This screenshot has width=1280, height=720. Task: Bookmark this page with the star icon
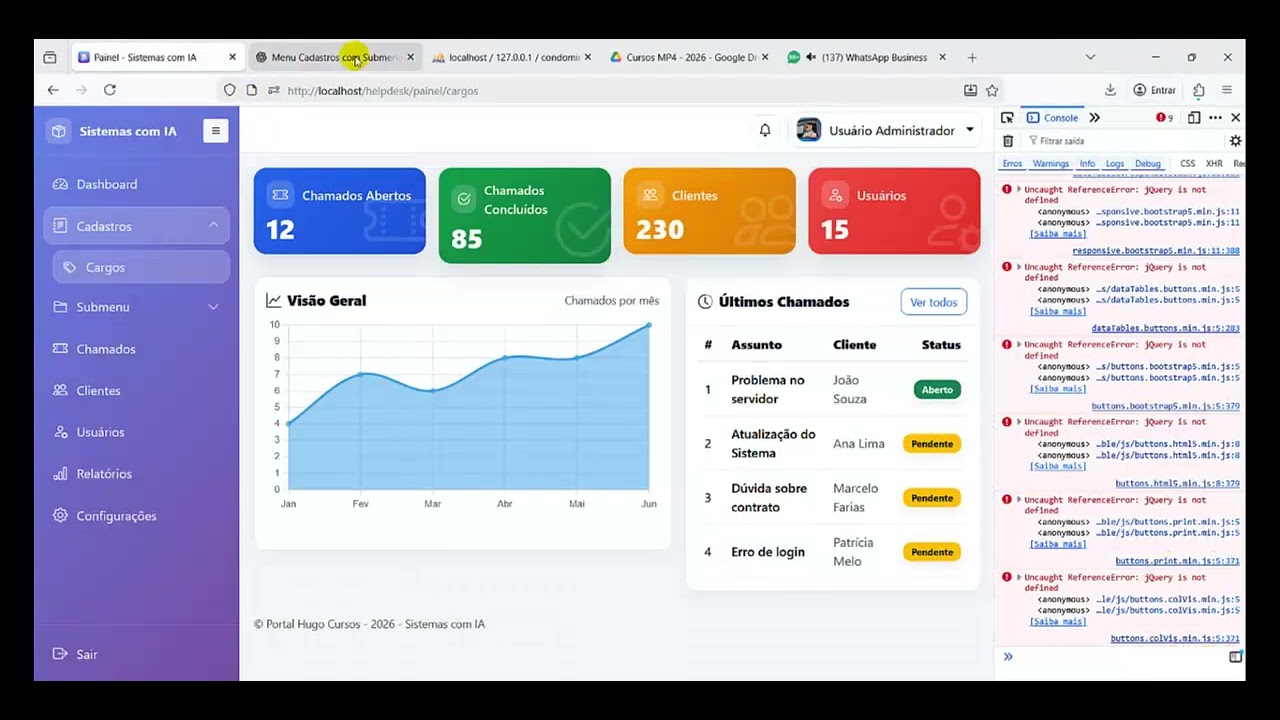(x=992, y=90)
